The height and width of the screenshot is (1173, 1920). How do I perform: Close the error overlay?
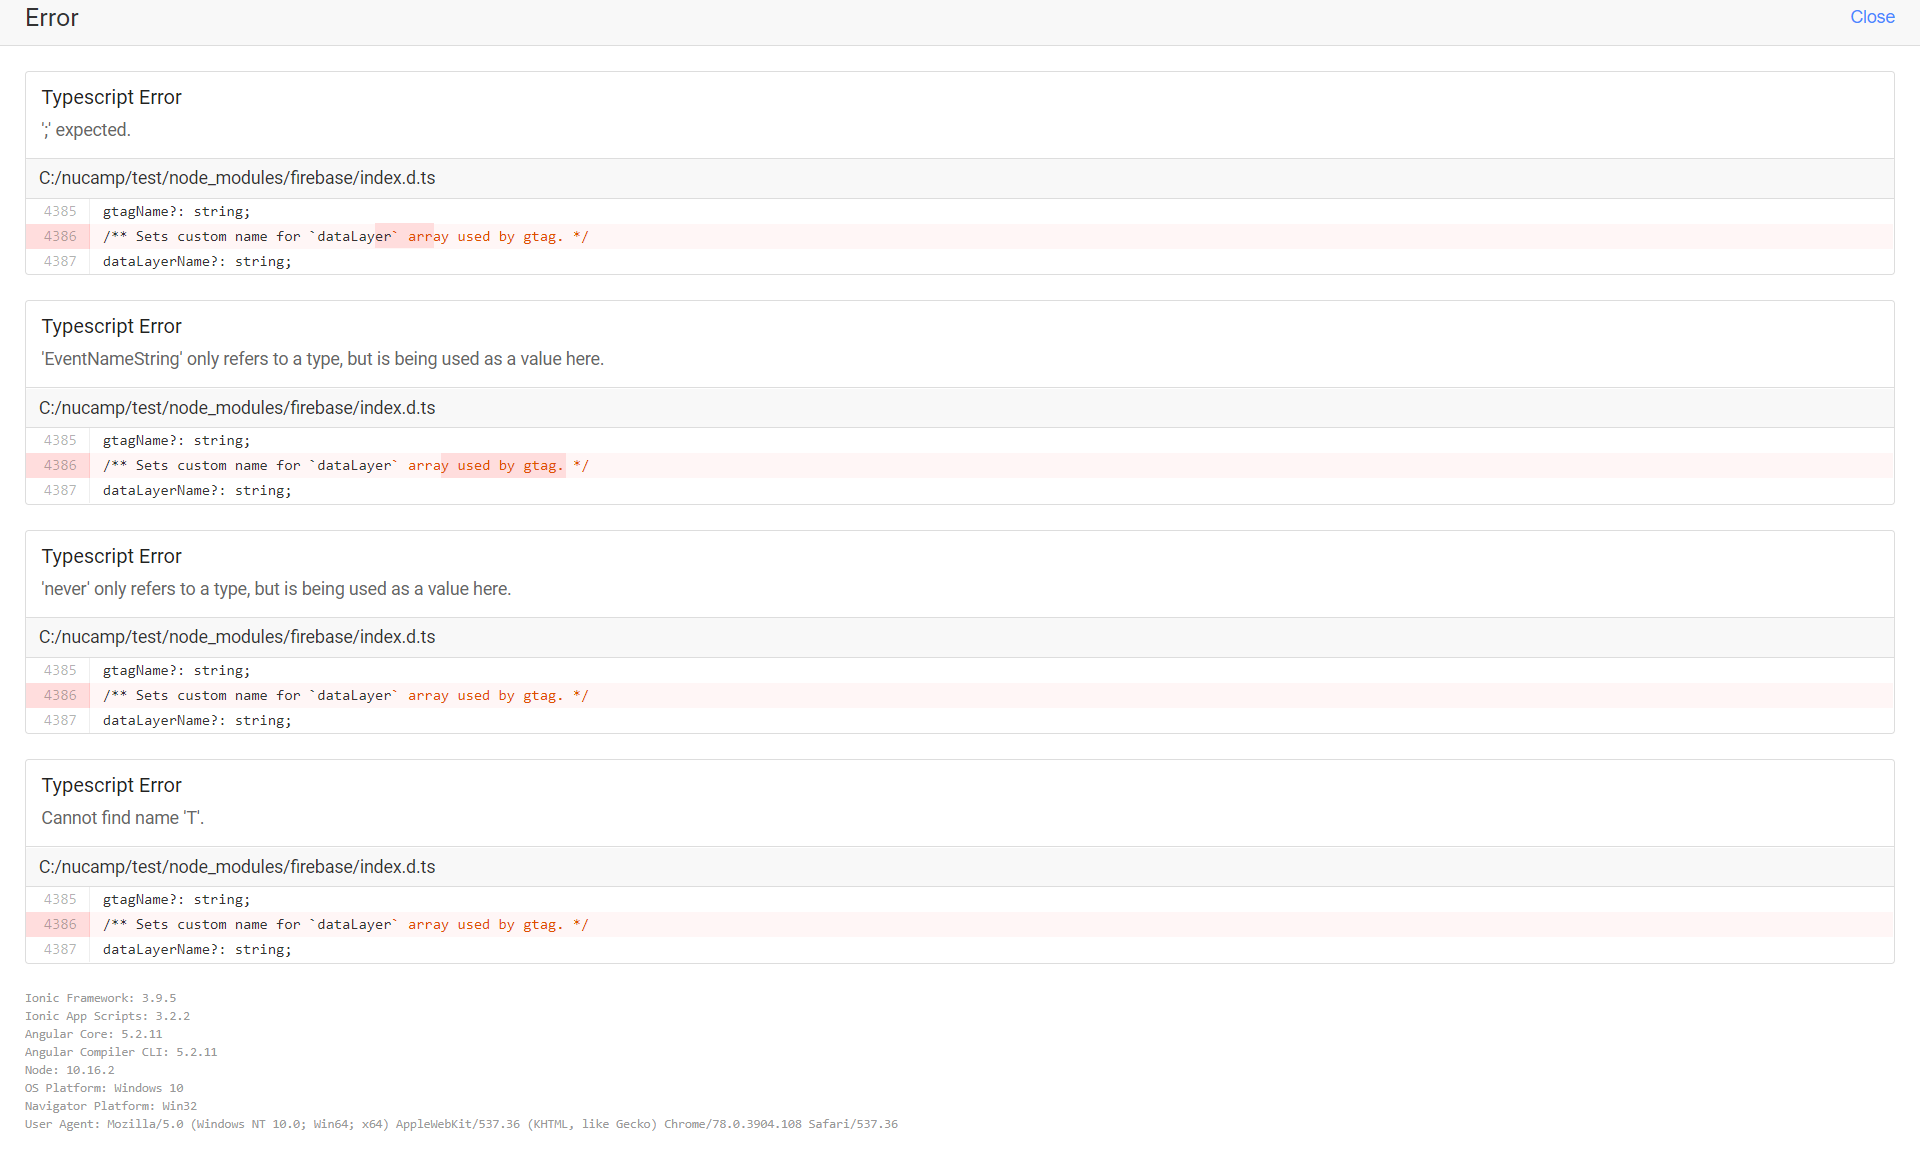point(1872,16)
